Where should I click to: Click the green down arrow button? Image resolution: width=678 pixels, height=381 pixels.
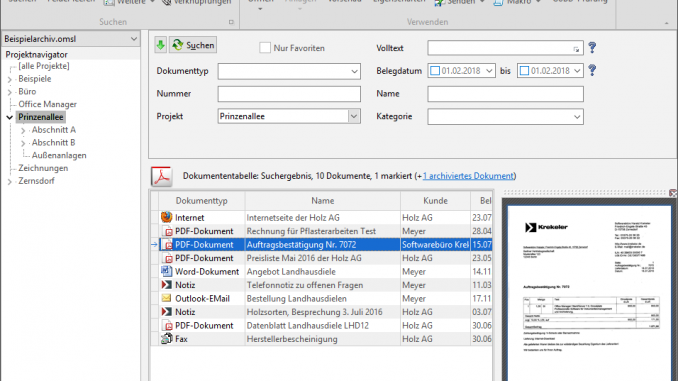click(160, 45)
